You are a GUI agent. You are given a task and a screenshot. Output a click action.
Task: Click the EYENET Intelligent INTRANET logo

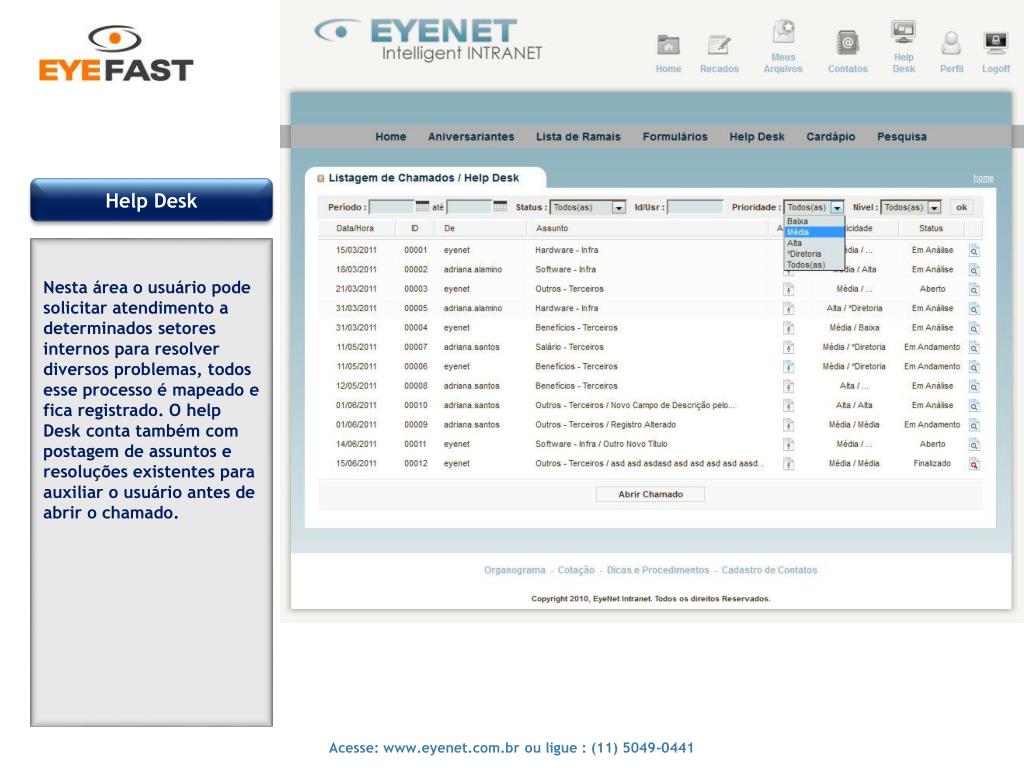tap(428, 40)
